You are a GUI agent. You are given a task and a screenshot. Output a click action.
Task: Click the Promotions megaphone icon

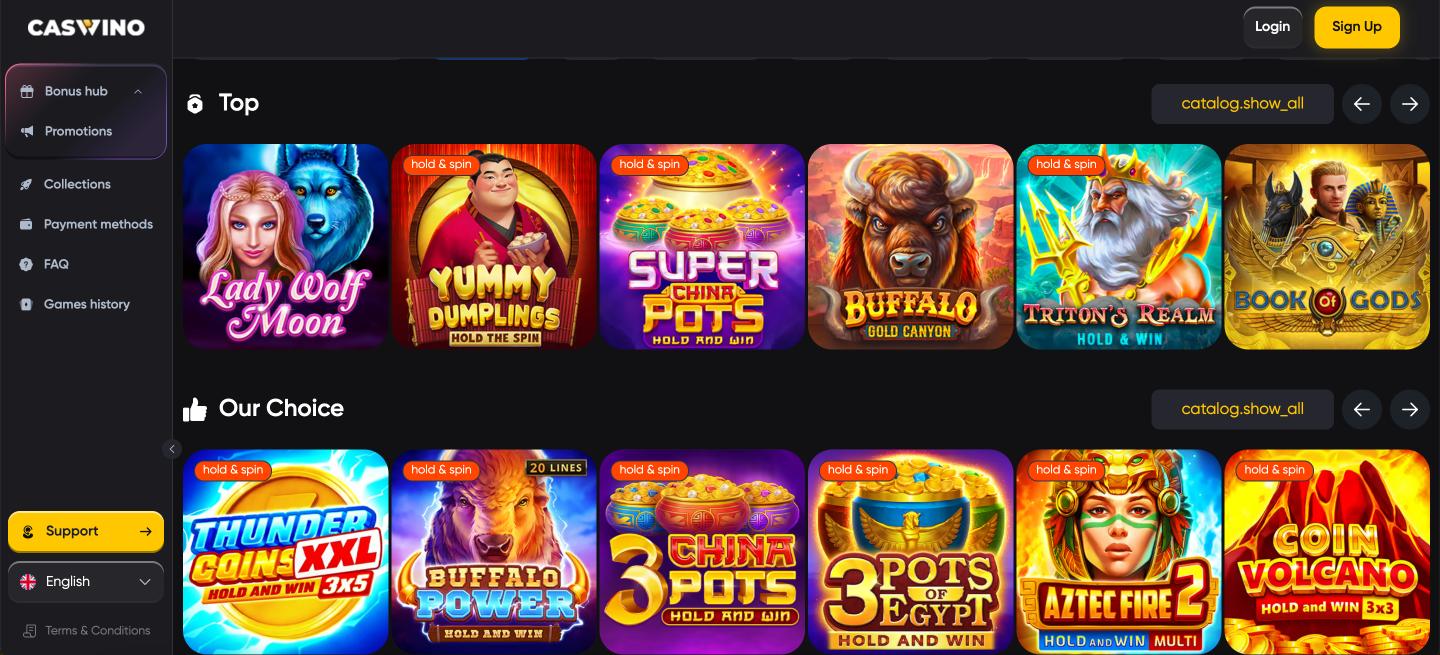point(27,131)
